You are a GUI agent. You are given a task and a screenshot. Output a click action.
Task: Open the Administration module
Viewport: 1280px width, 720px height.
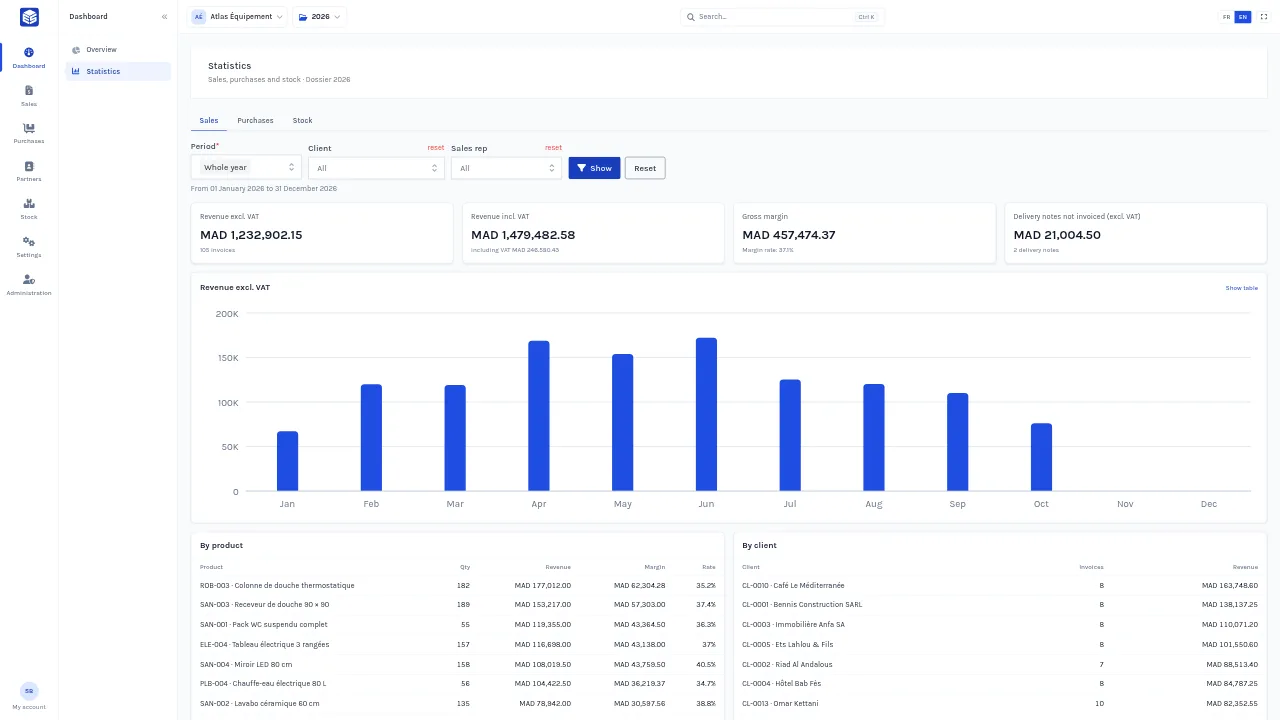coord(29,285)
